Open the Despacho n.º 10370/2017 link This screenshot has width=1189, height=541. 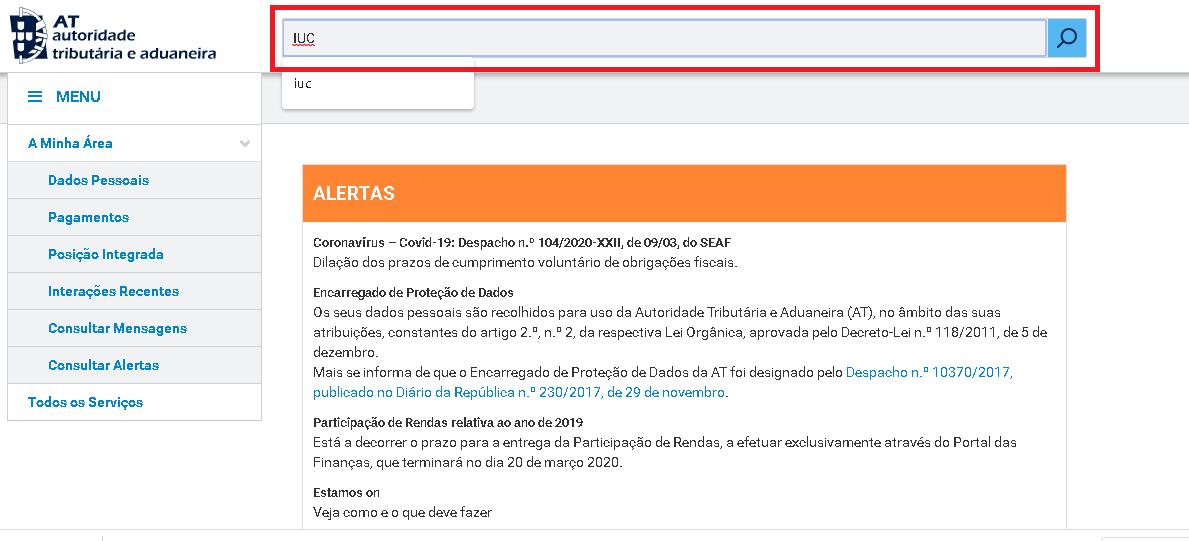pos(929,372)
